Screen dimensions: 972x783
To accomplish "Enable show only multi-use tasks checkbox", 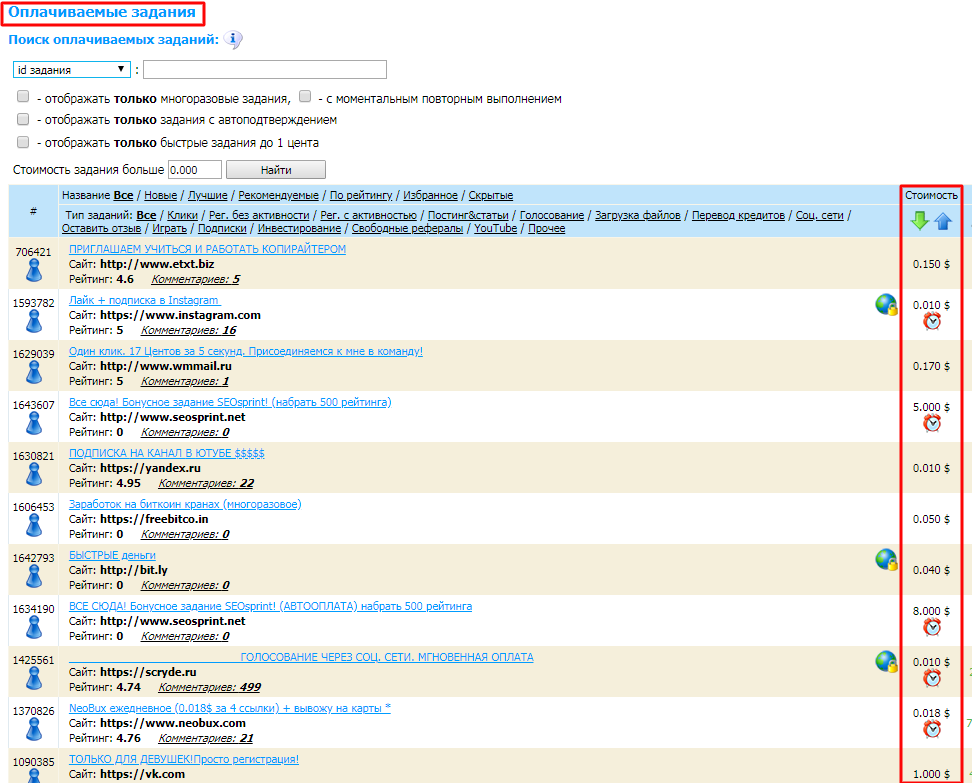I will (x=22, y=96).
